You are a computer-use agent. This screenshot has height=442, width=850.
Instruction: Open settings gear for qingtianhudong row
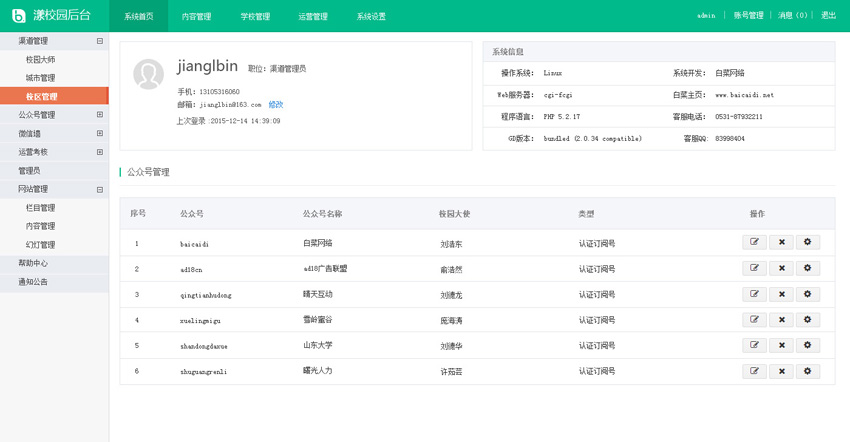808,294
